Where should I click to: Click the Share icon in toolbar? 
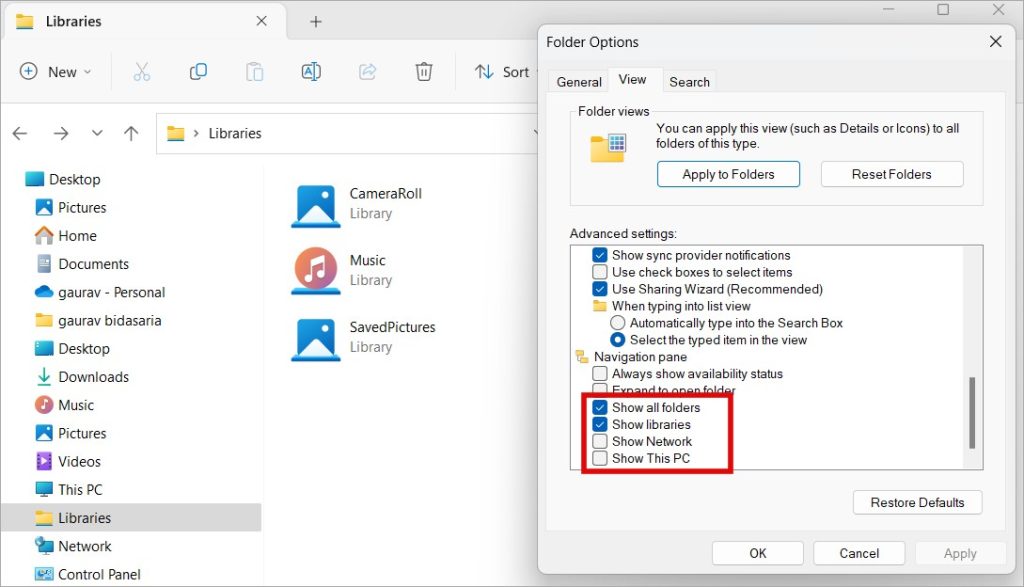pyautogui.click(x=367, y=72)
